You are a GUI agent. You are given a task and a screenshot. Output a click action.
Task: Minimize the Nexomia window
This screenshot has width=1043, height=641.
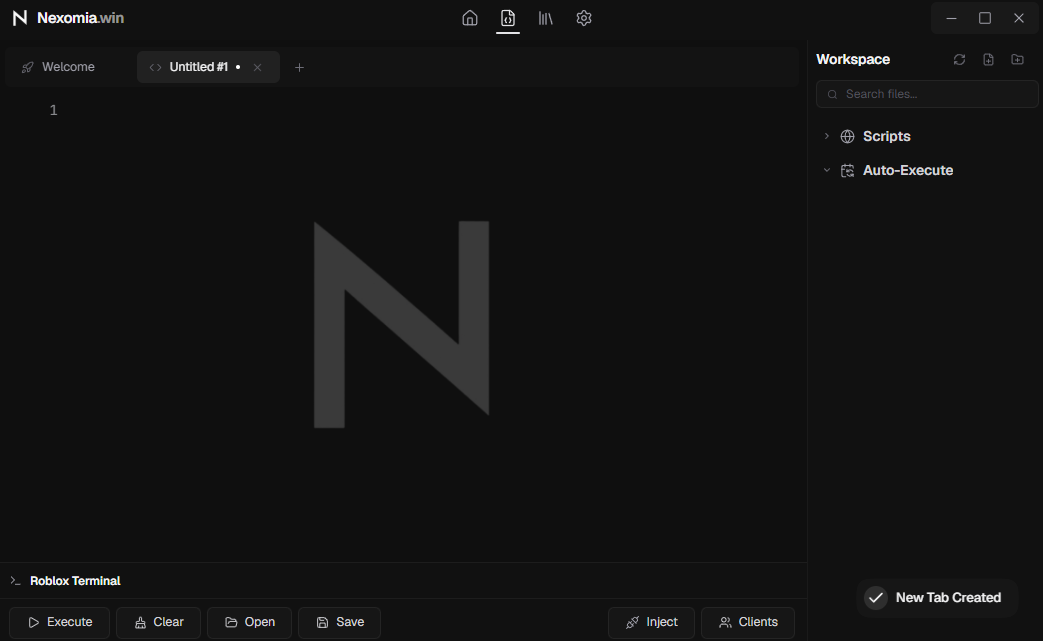tap(951, 18)
